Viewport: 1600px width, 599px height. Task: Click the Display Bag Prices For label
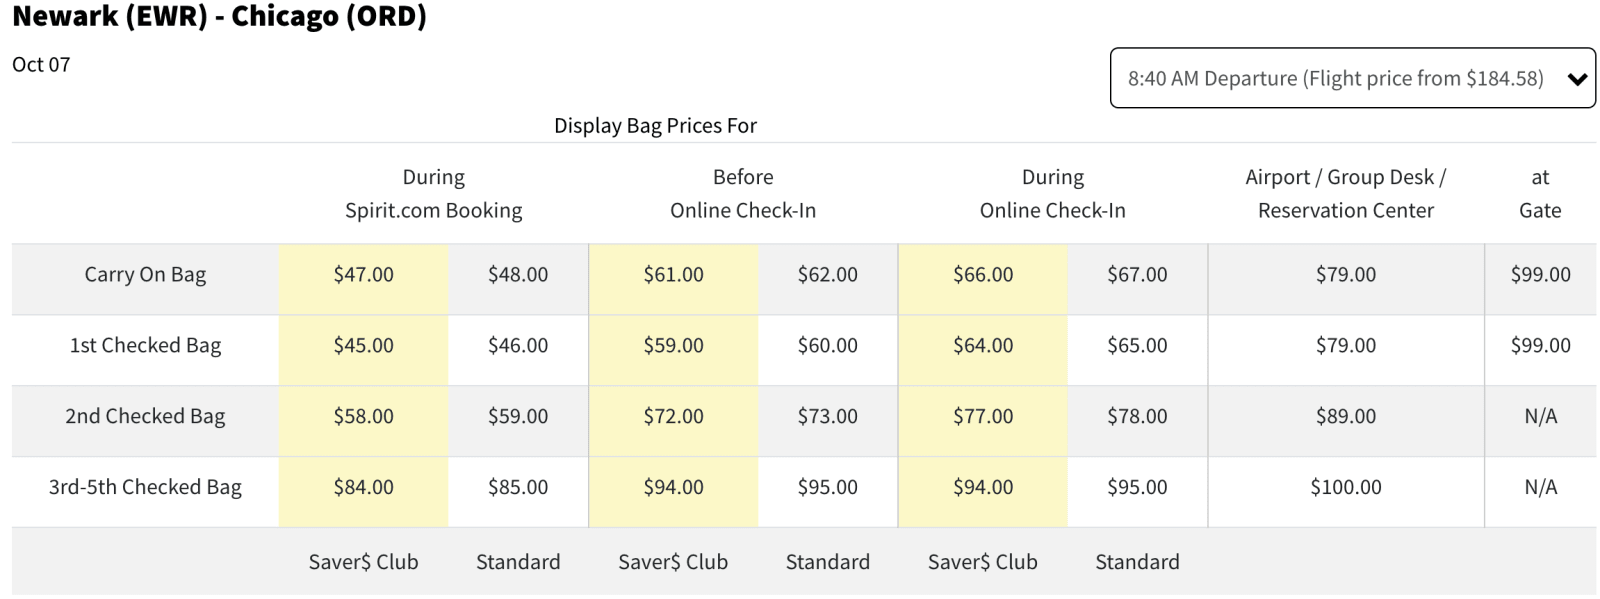click(x=655, y=126)
